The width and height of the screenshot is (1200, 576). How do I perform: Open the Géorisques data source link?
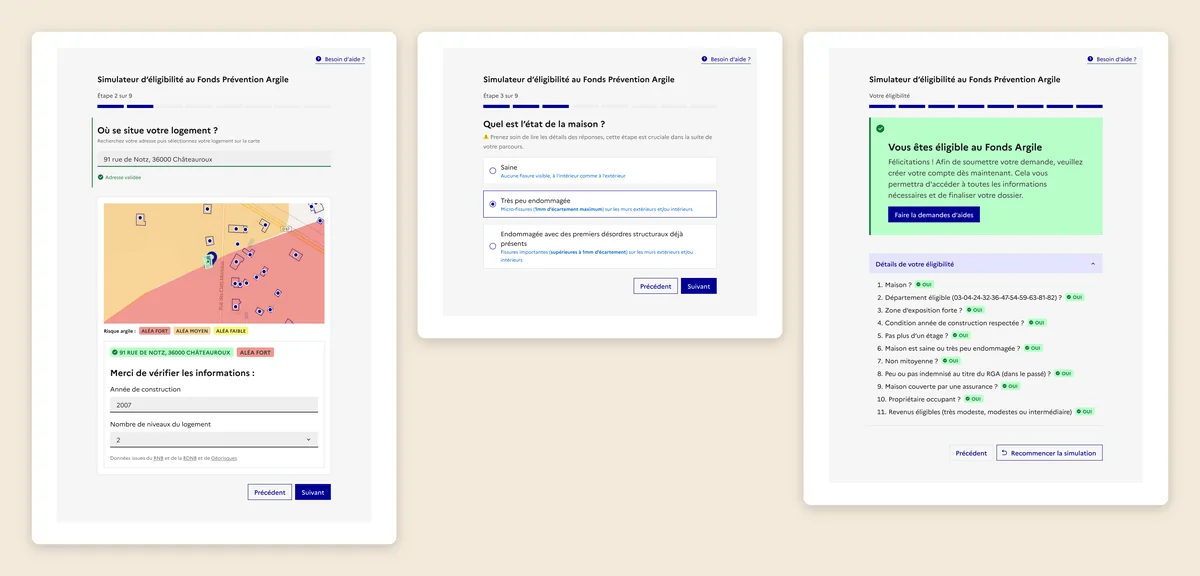[224, 458]
